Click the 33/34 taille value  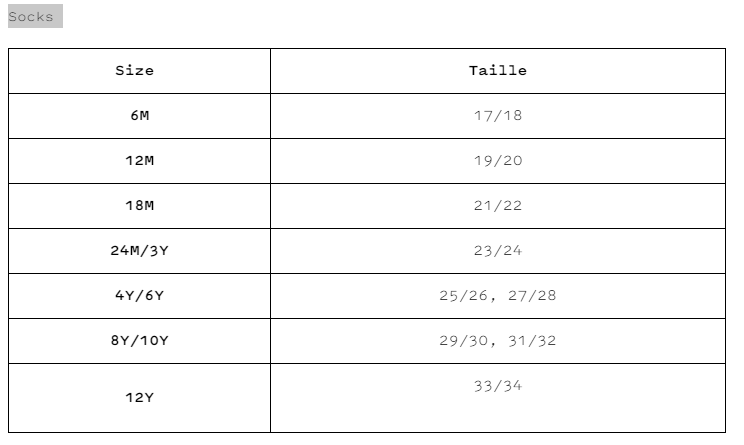pos(497,386)
